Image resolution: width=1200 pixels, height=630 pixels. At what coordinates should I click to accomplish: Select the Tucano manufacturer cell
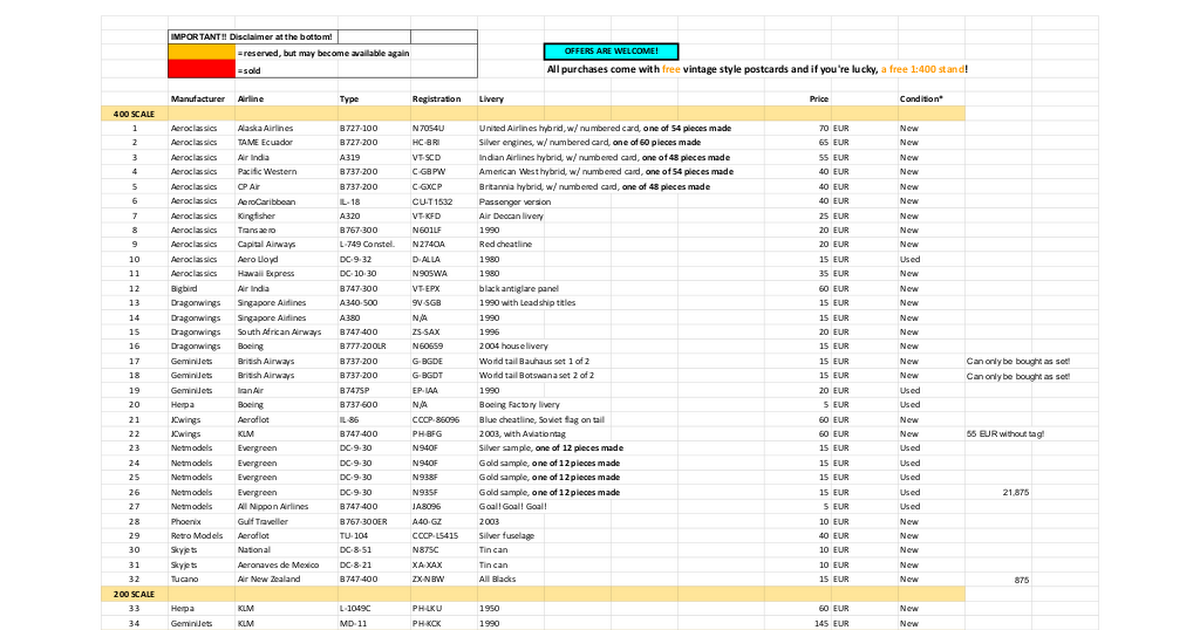point(185,579)
